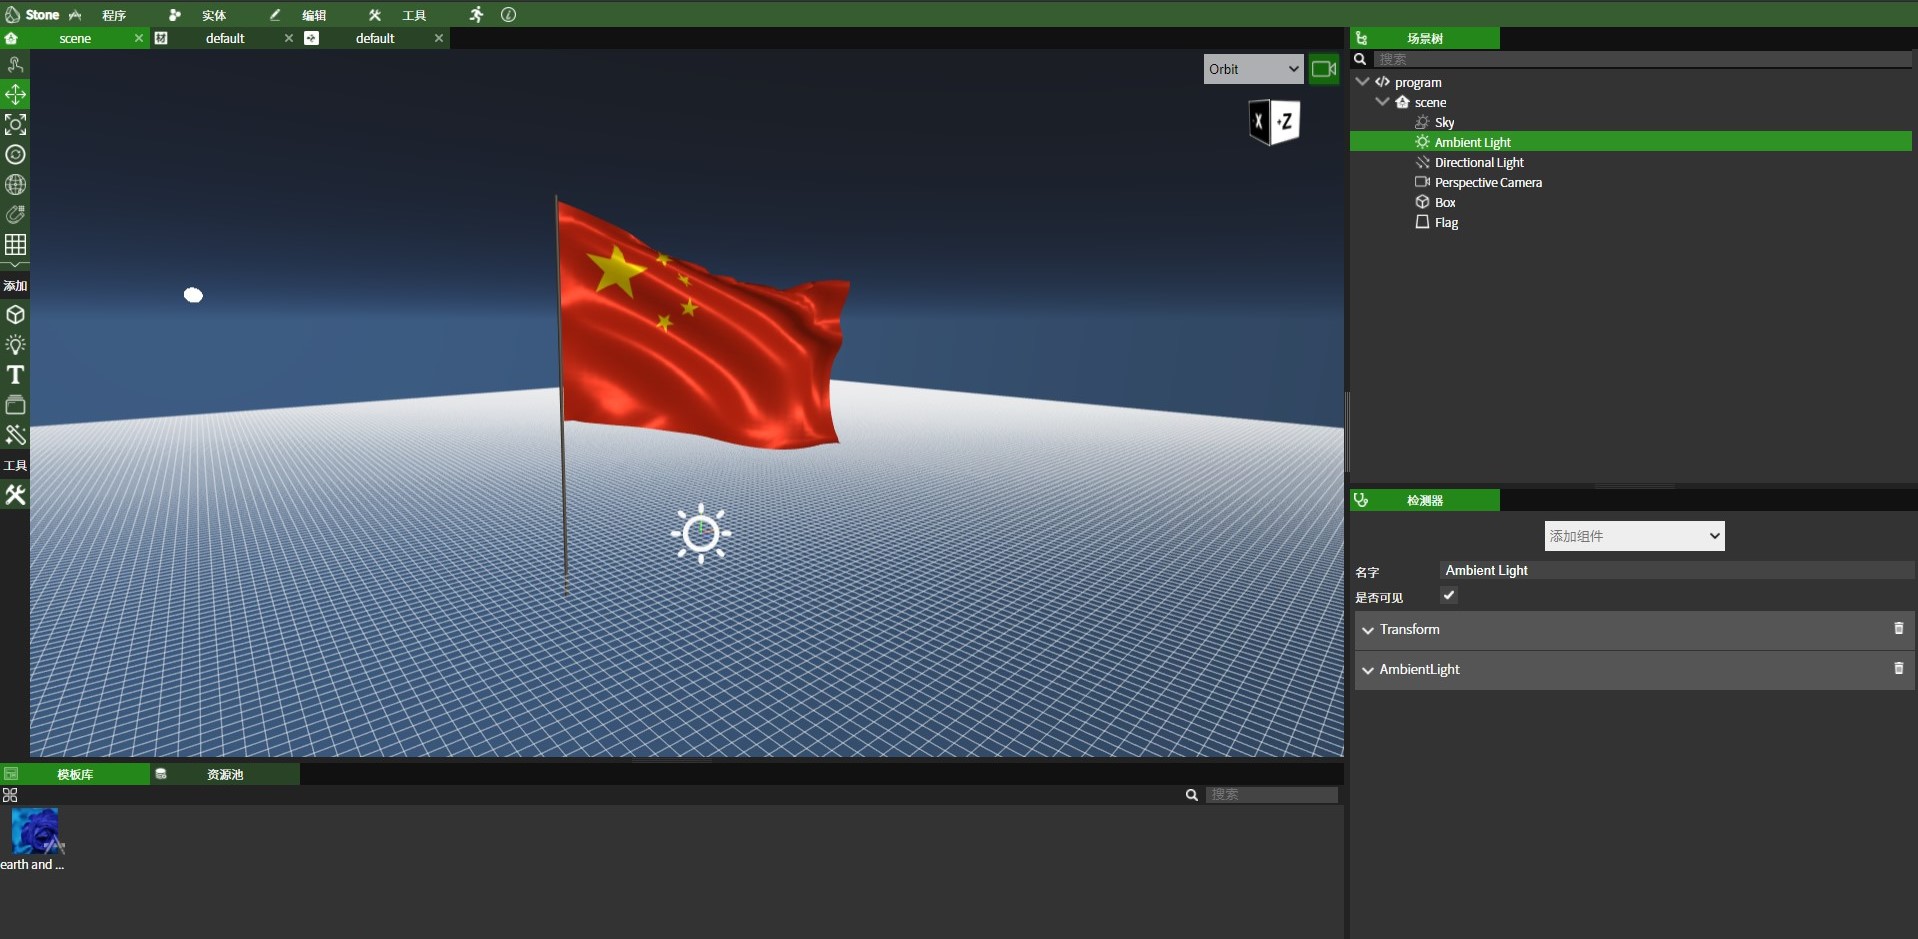The image size is (1918, 939).
Task: Select the move (translate) tool
Action: click(x=15, y=95)
